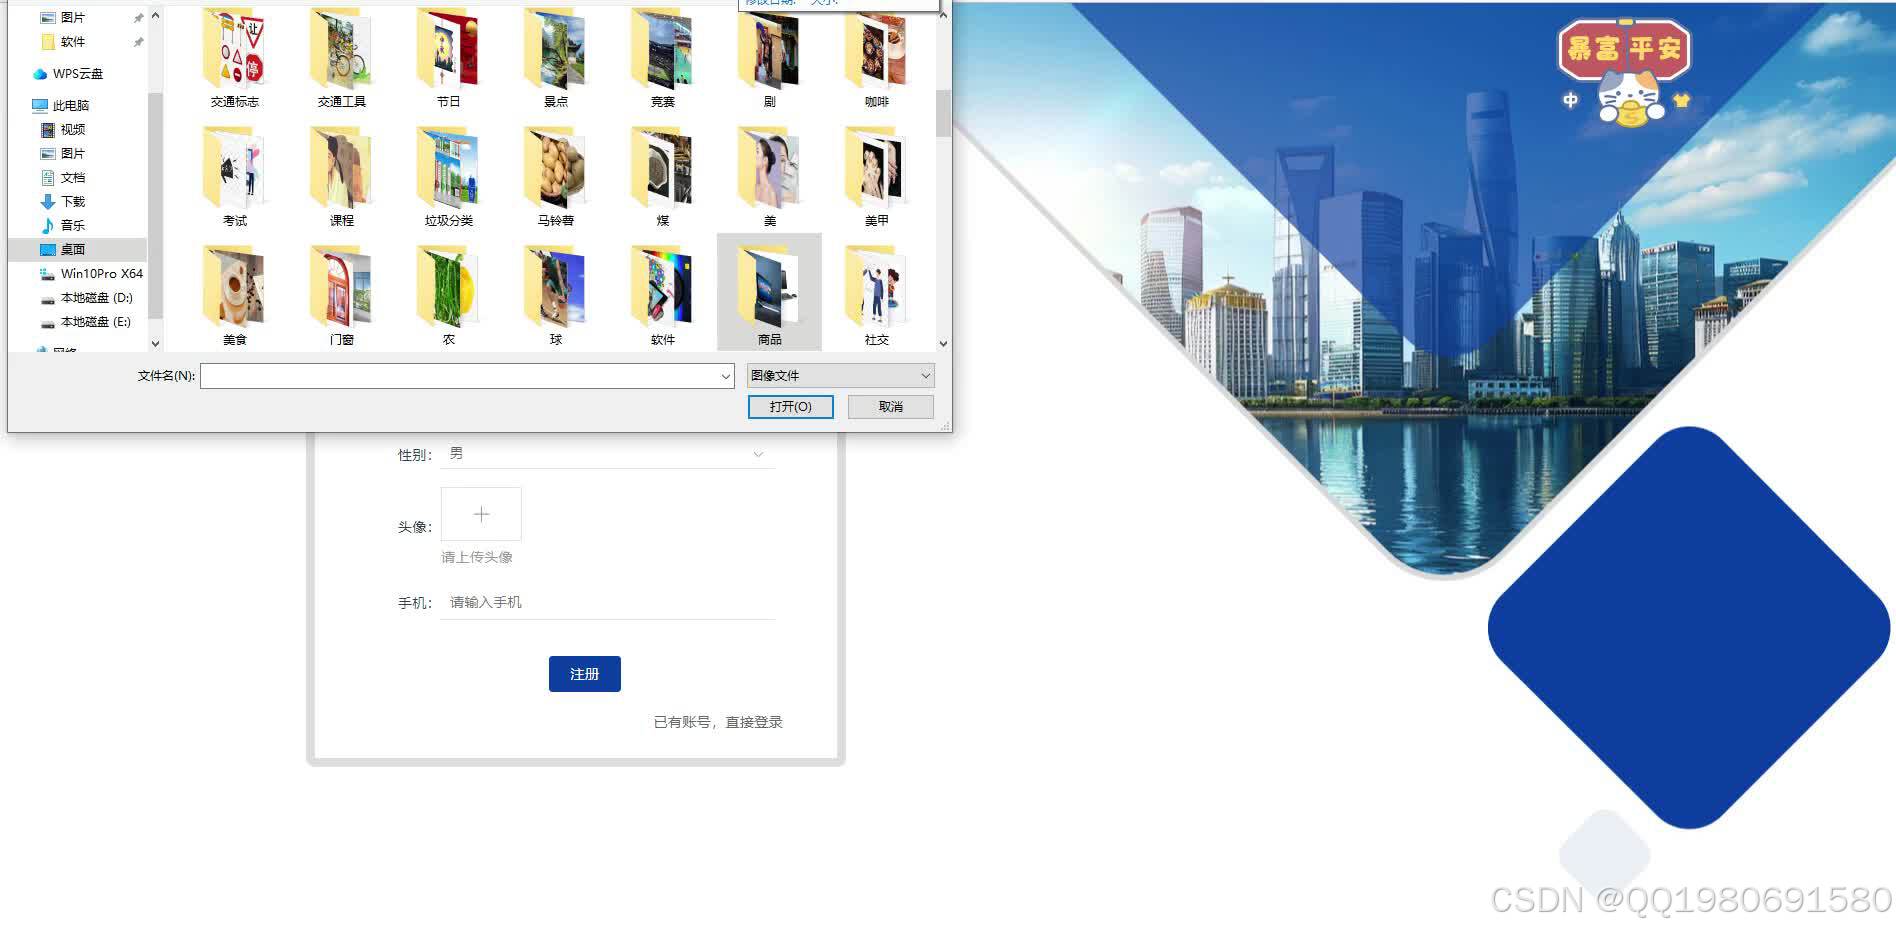Pick the 课程 folder
1896x932 pixels.
pyautogui.click(x=342, y=175)
